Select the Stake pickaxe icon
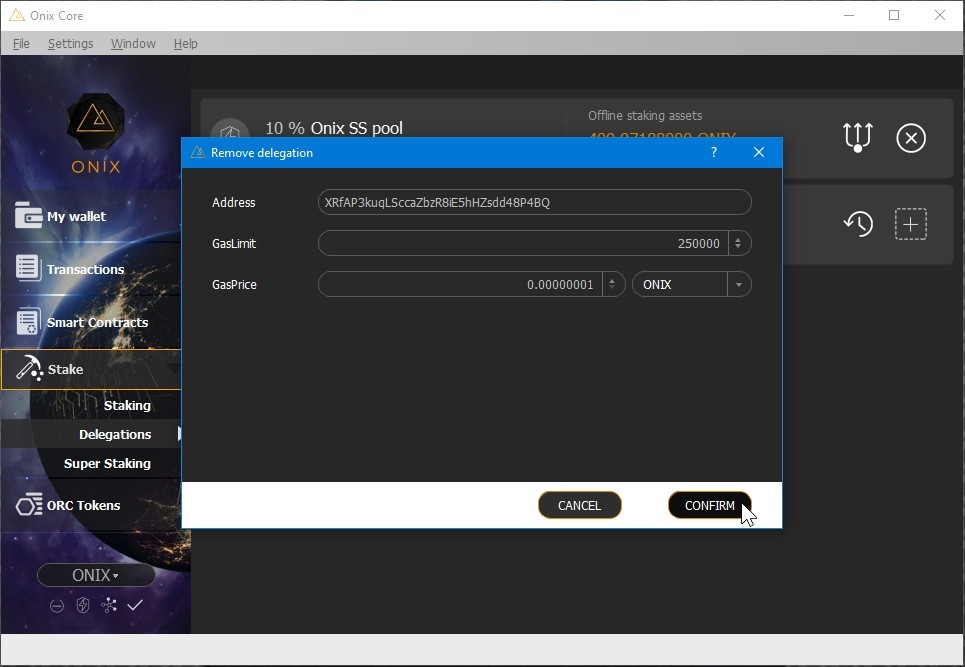965x667 pixels. [x=28, y=369]
